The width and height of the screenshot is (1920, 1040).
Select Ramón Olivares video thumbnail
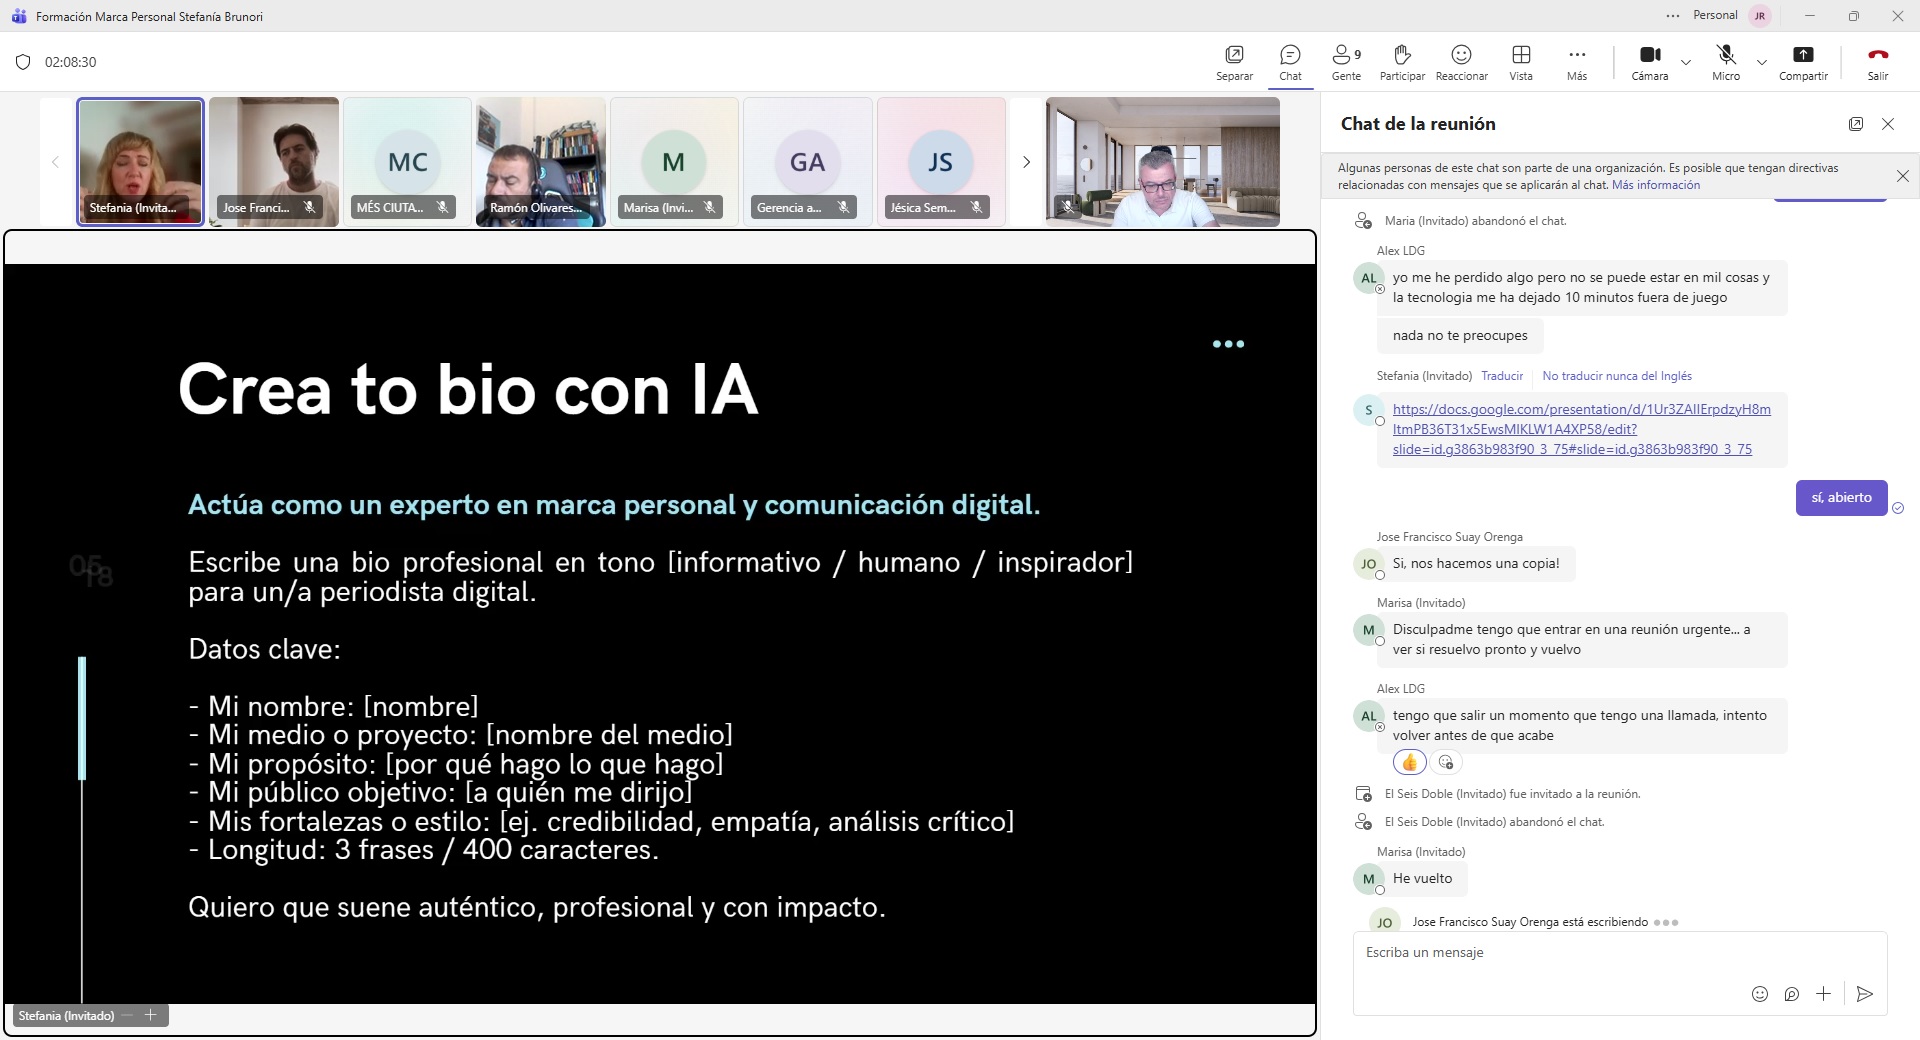click(541, 162)
